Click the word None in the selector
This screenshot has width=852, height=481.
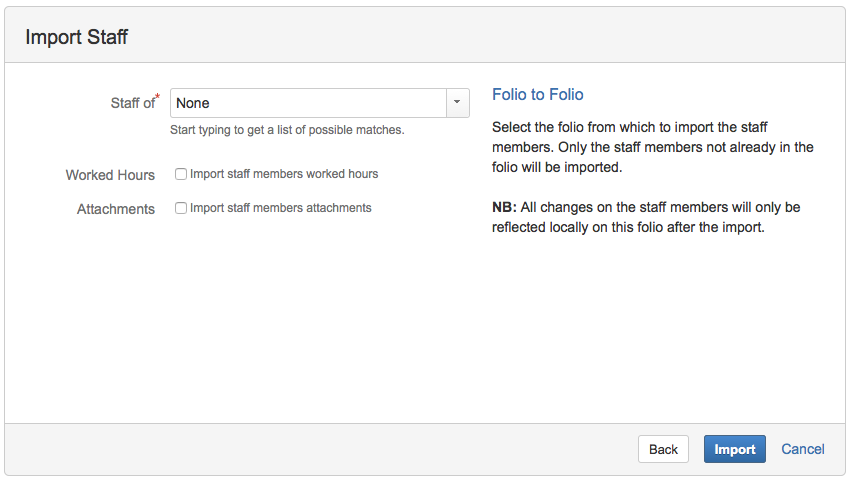pos(193,103)
